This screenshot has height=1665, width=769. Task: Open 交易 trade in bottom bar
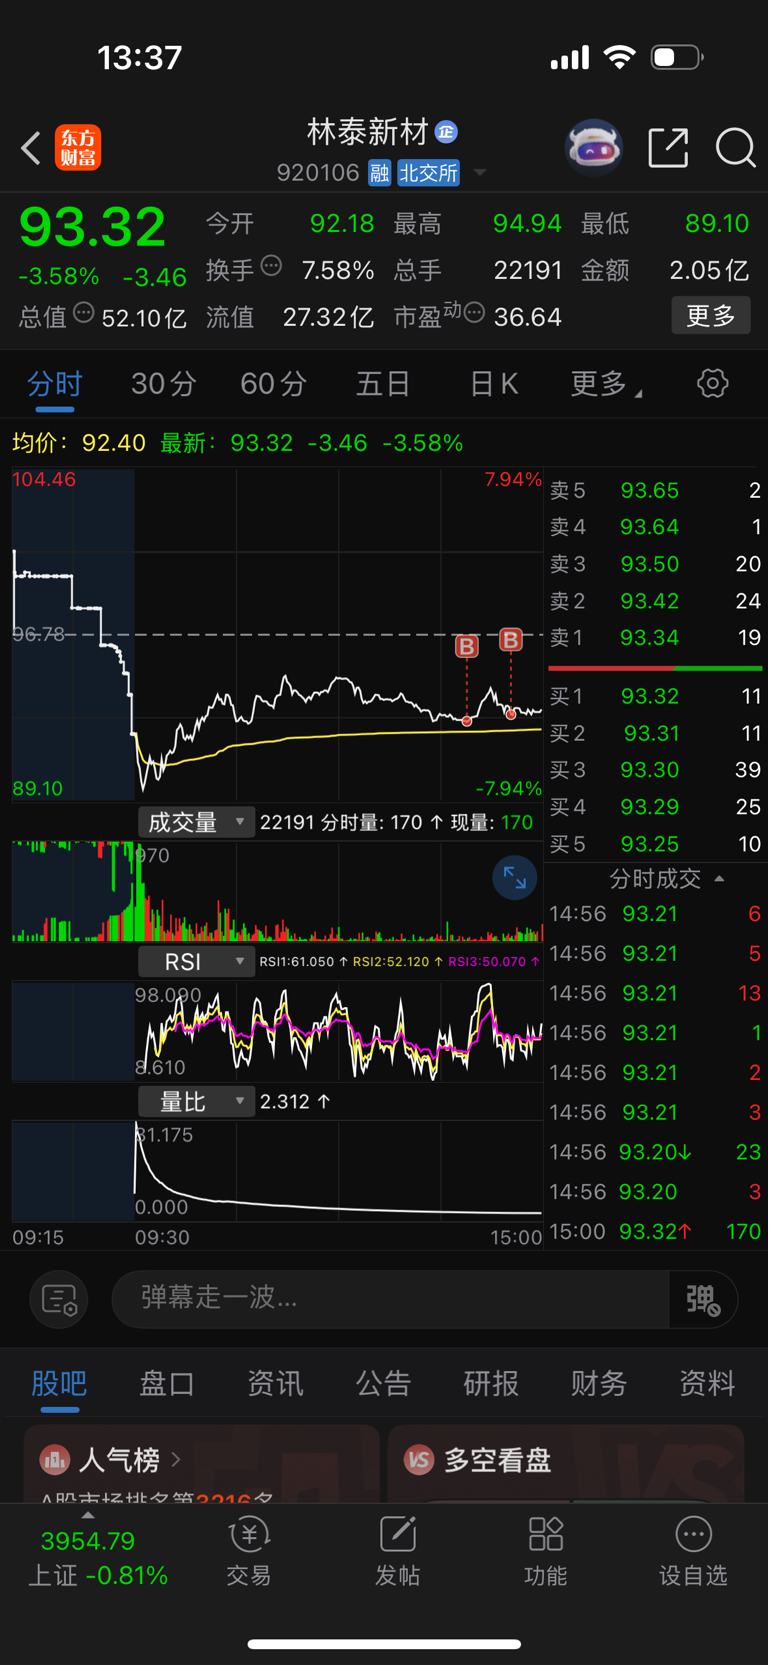point(248,1552)
